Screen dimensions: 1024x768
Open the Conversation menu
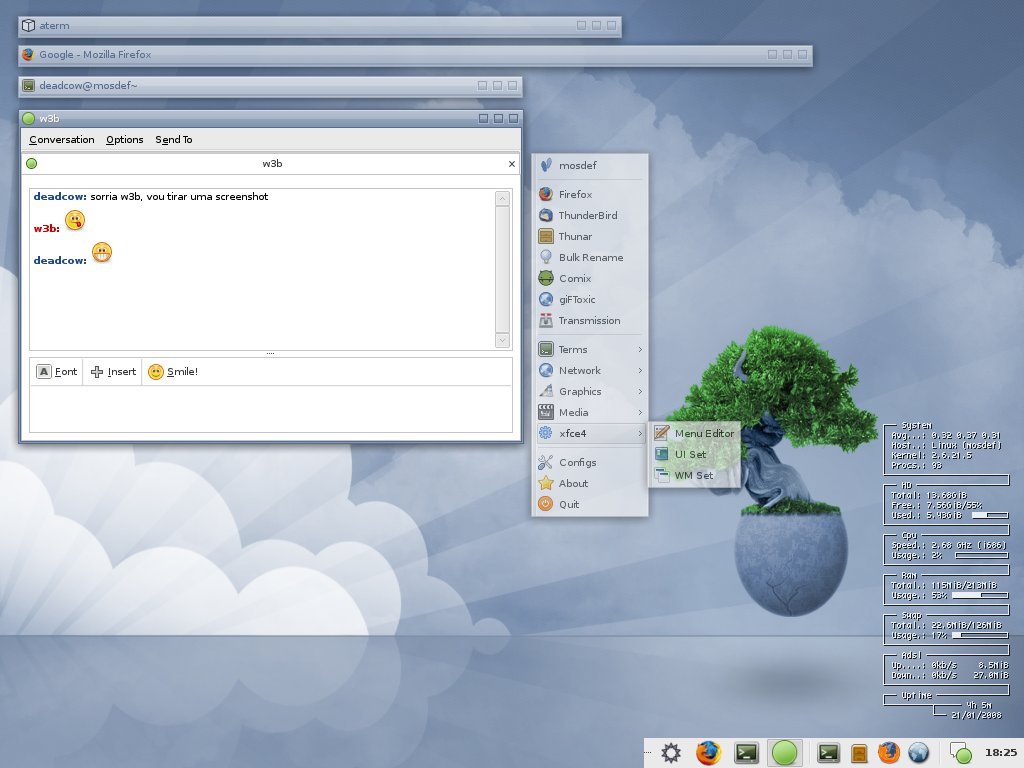61,140
